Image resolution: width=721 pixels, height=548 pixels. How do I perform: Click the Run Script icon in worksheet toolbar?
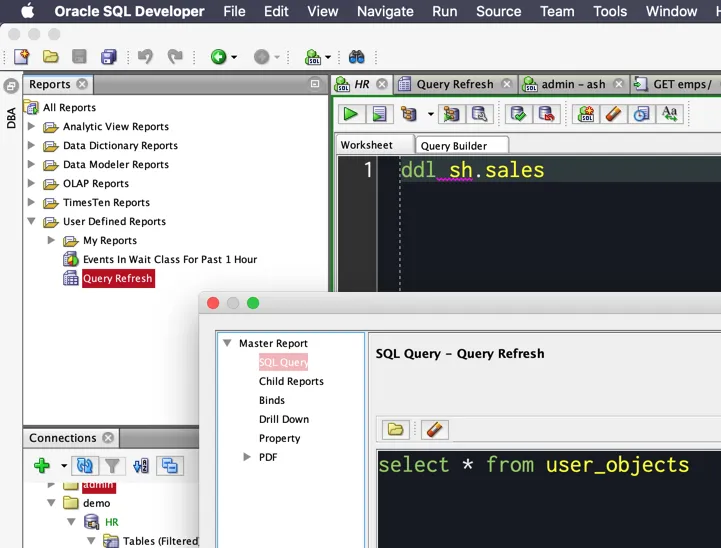[x=378, y=114]
